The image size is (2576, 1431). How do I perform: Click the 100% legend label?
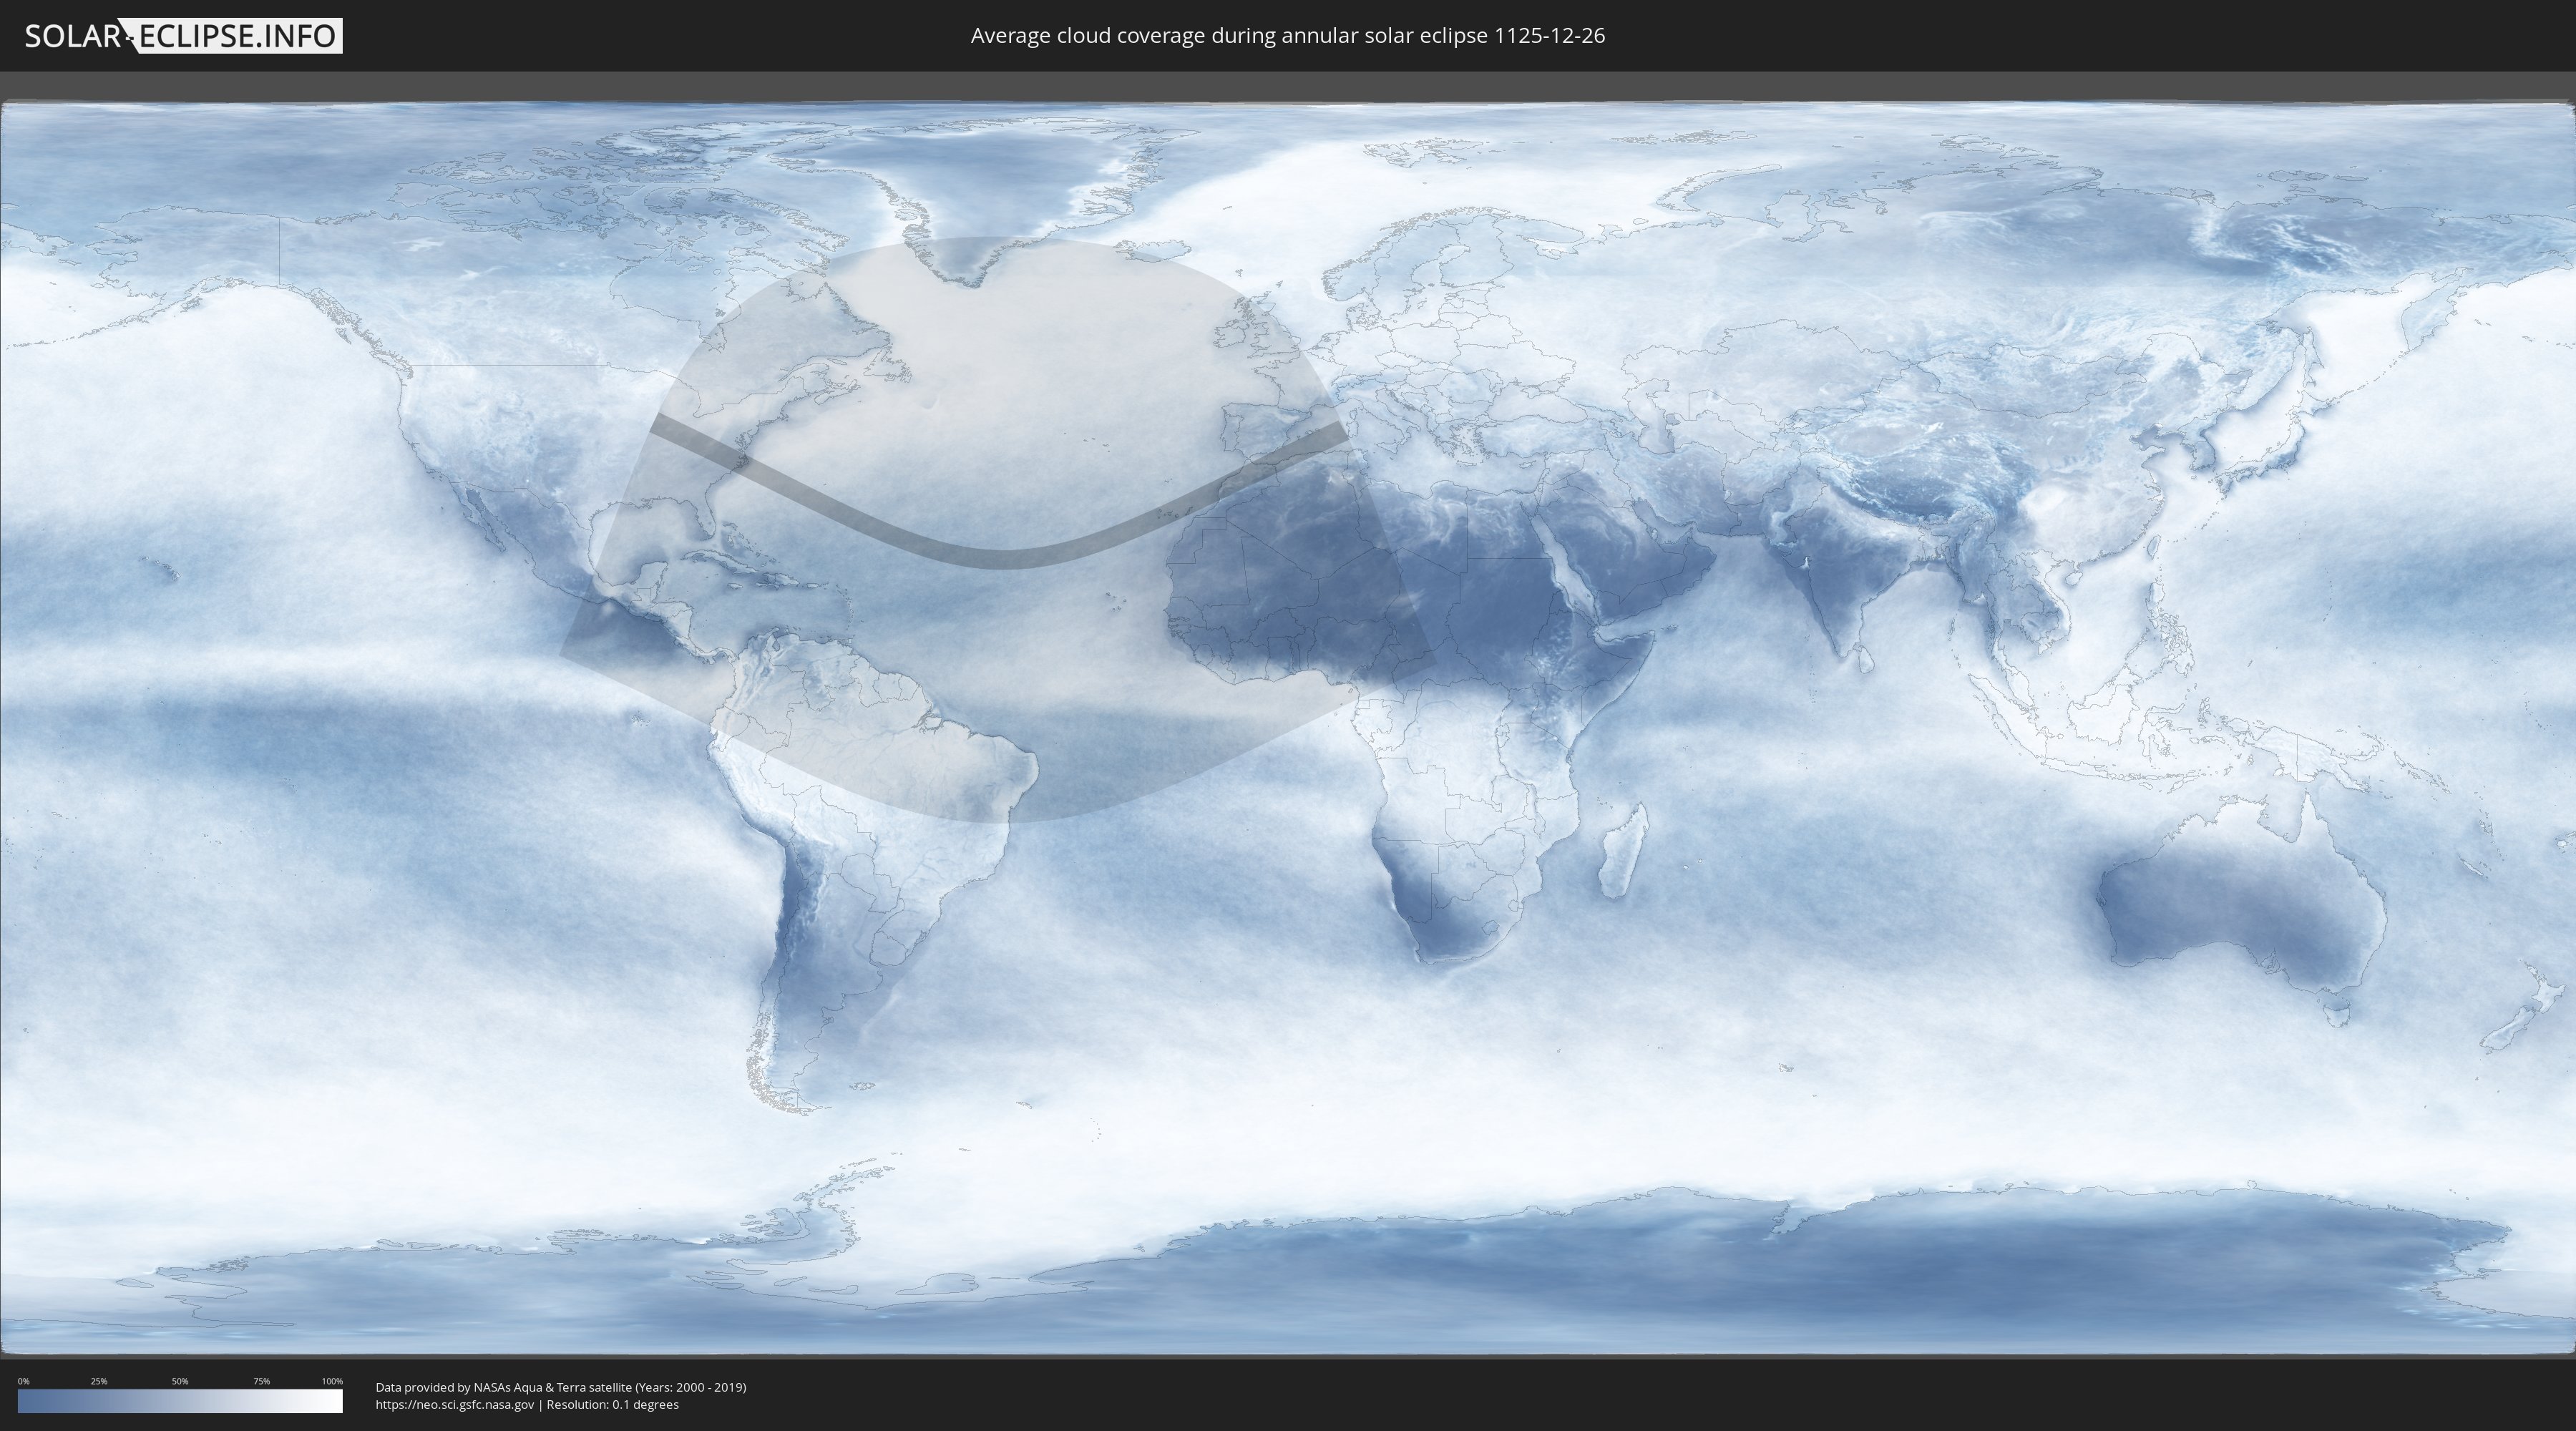pos(332,1381)
